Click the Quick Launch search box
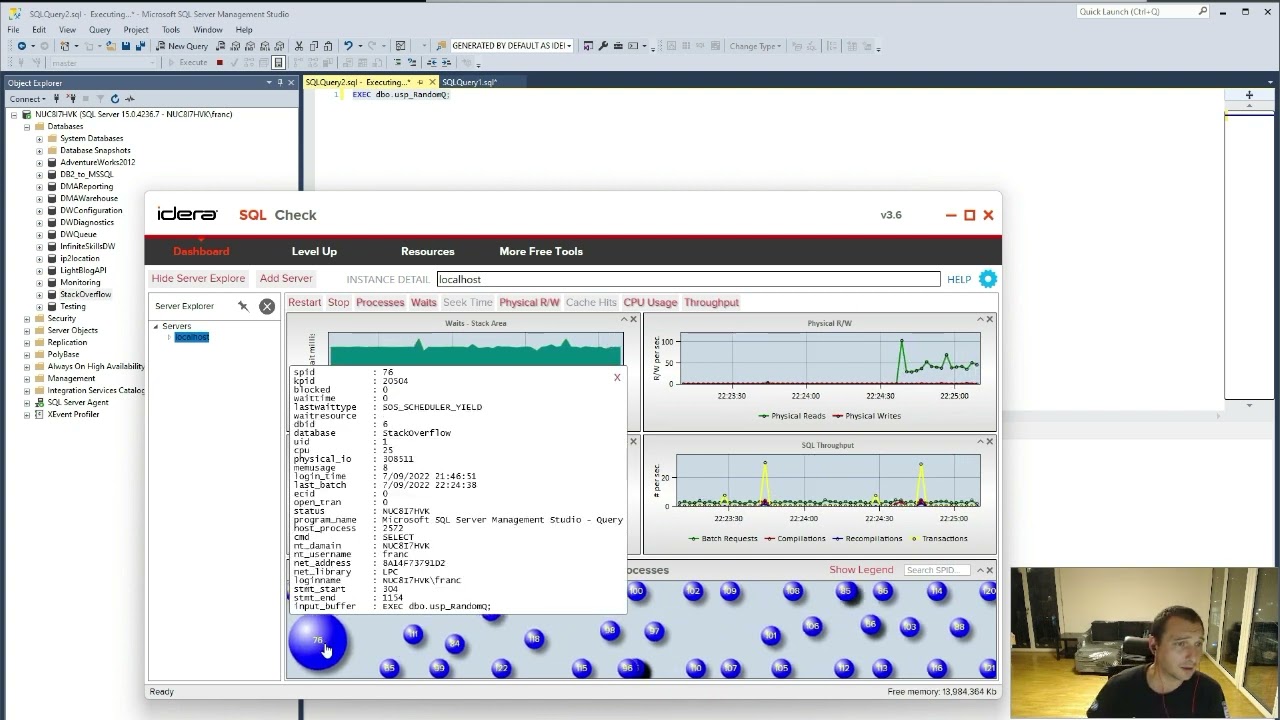Image resolution: width=1280 pixels, height=720 pixels. (x=1143, y=12)
